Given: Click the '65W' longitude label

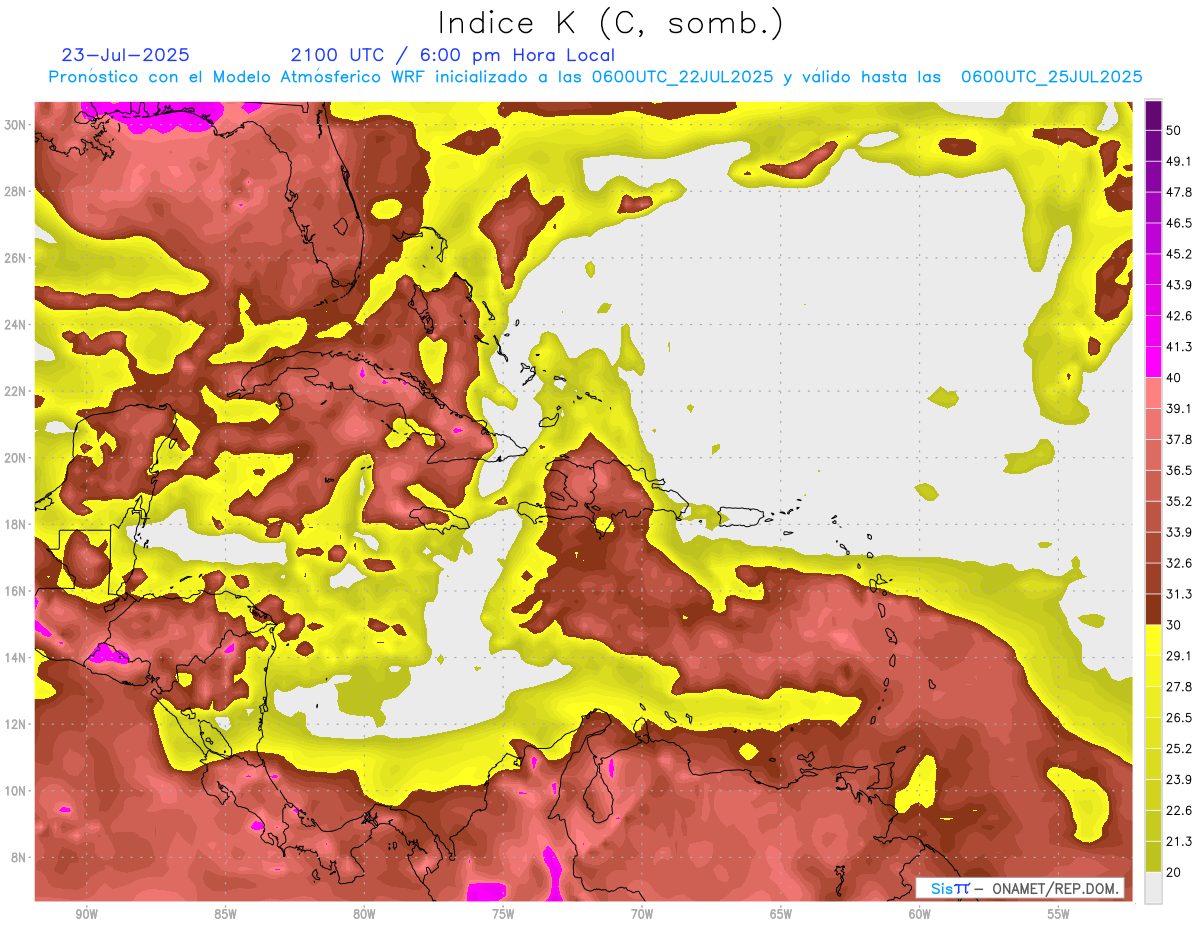Looking at the screenshot, I should coord(781,914).
